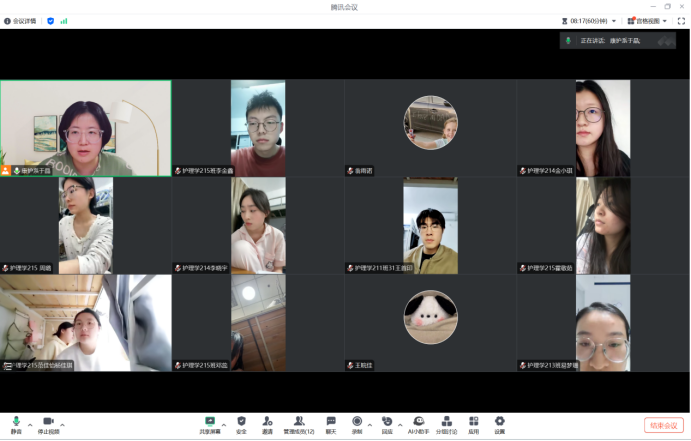Viewport: 691px width, 441px height.
Task: Open the Chat (聊天) panel
Action: 331,424
